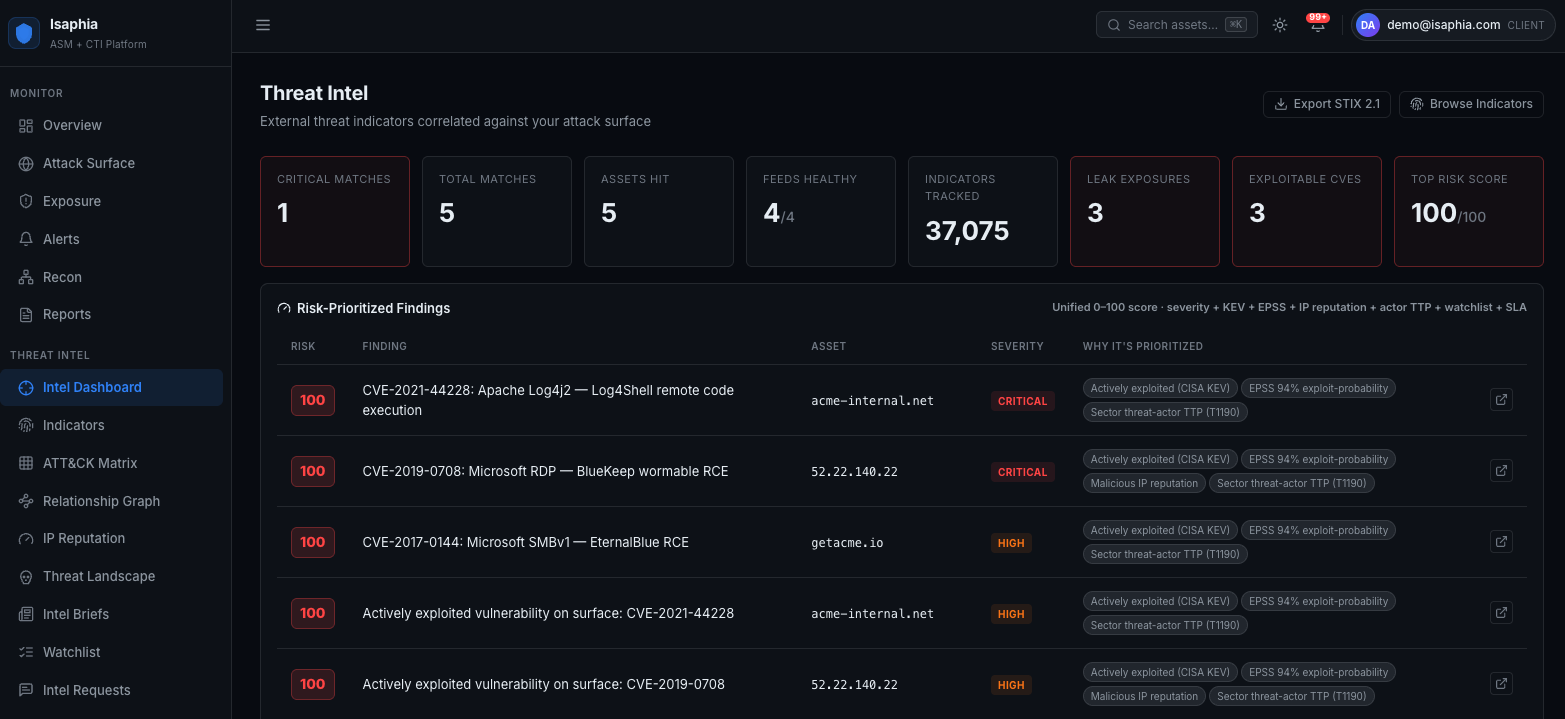Click the ASSET column header
1565x719 pixels.
point(829,346)
